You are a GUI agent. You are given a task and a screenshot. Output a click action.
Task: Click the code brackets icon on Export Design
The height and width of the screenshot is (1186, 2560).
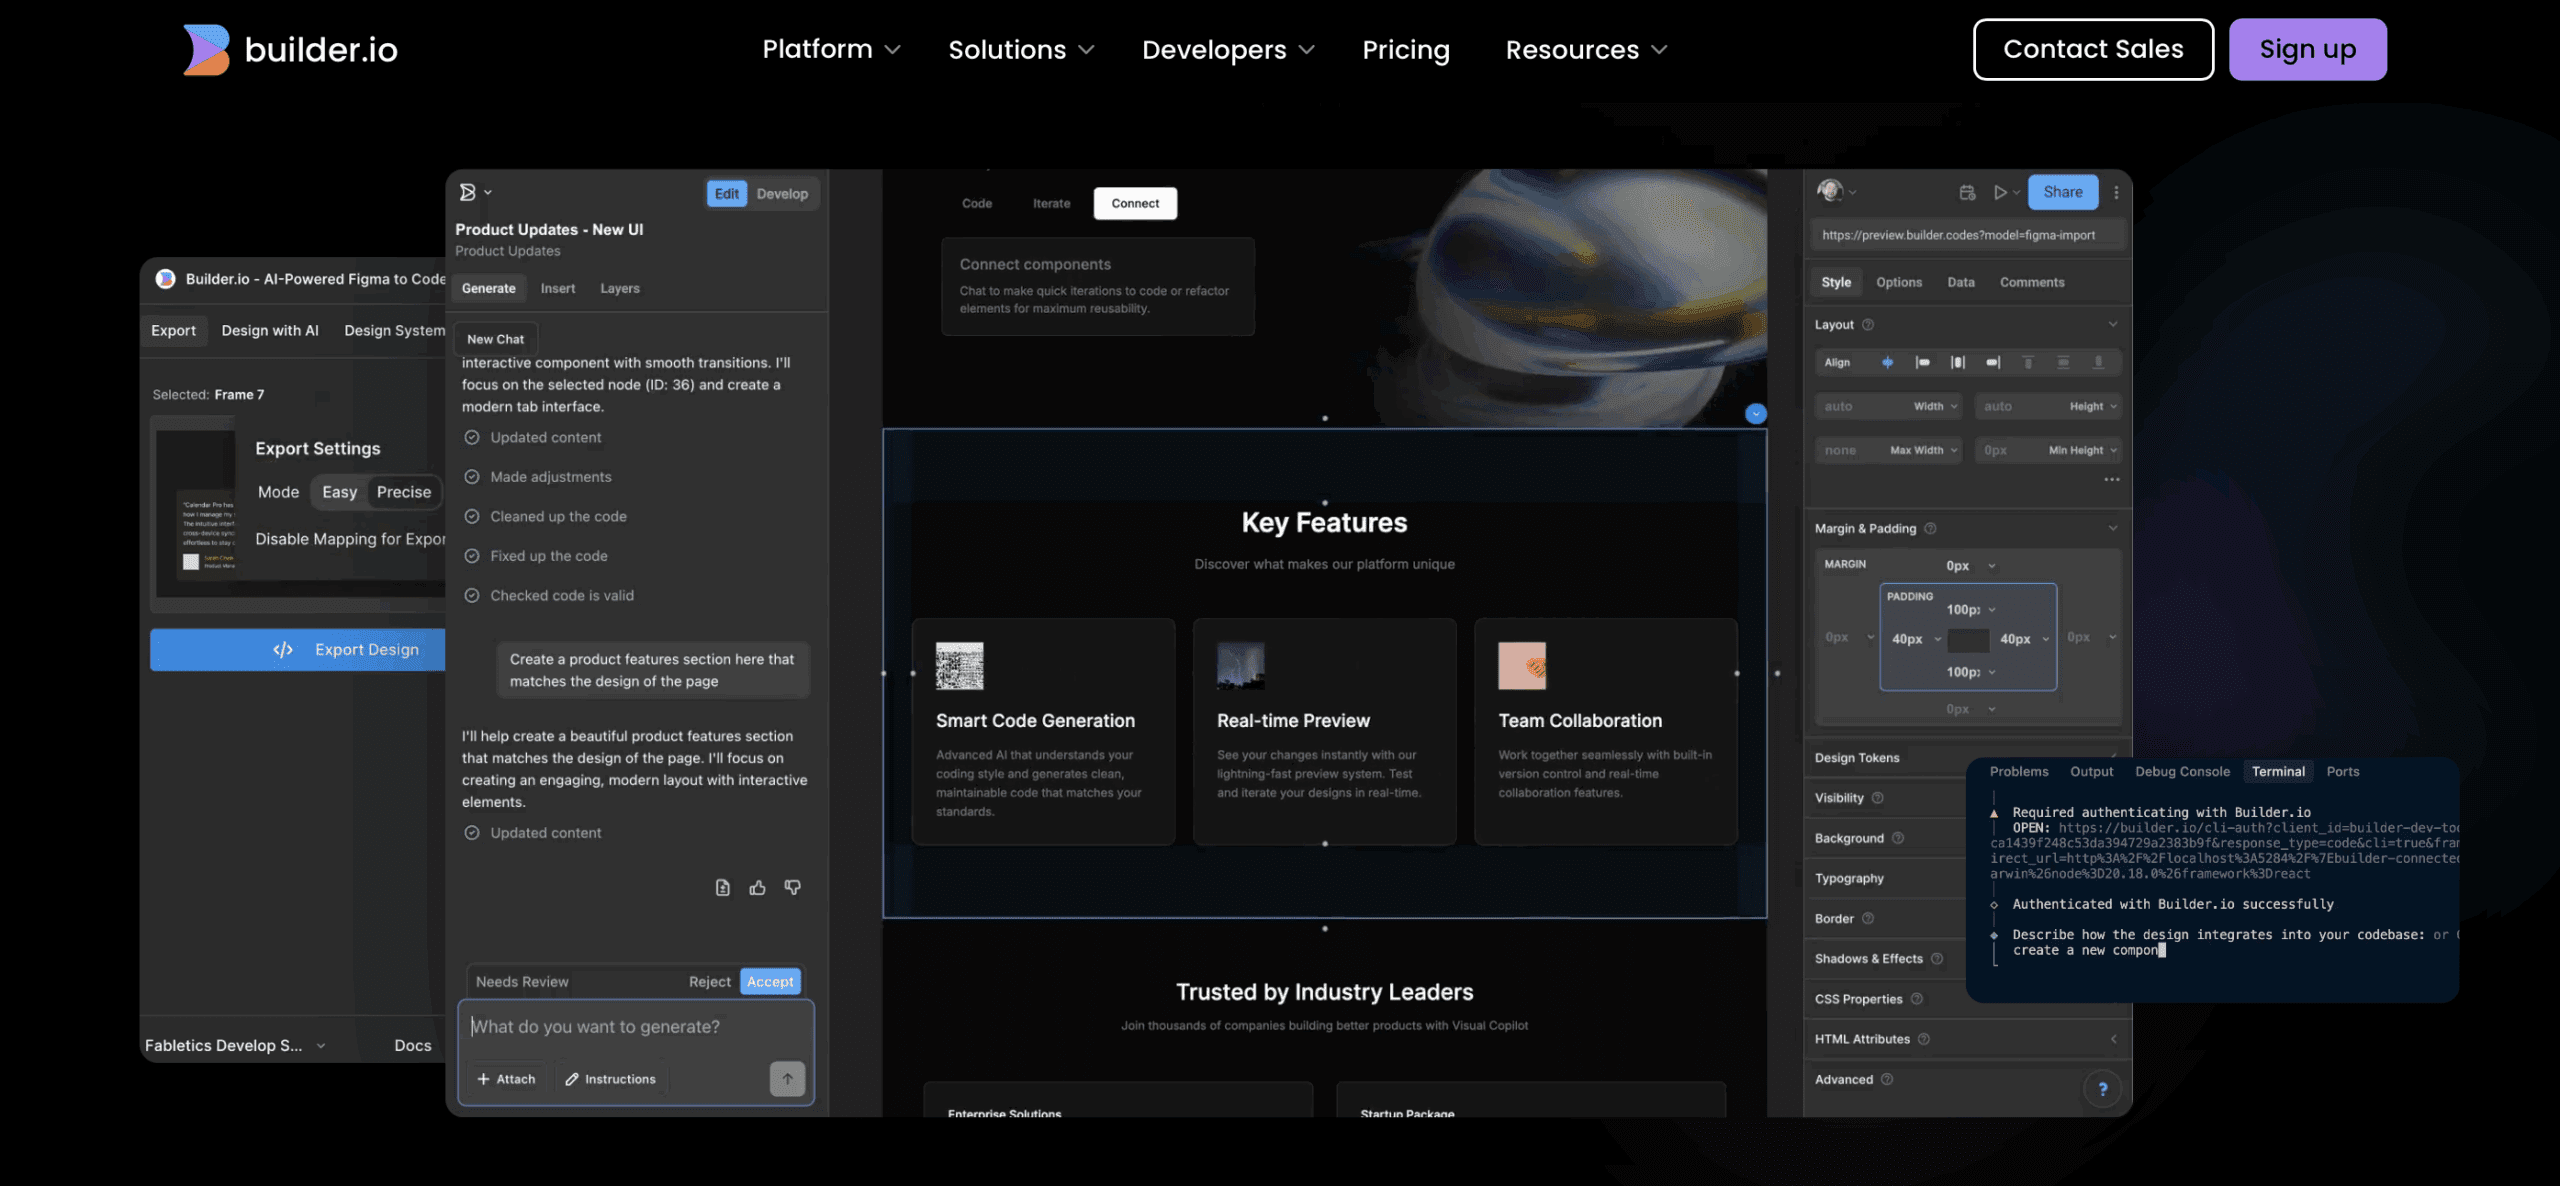[x=283, y=650]
